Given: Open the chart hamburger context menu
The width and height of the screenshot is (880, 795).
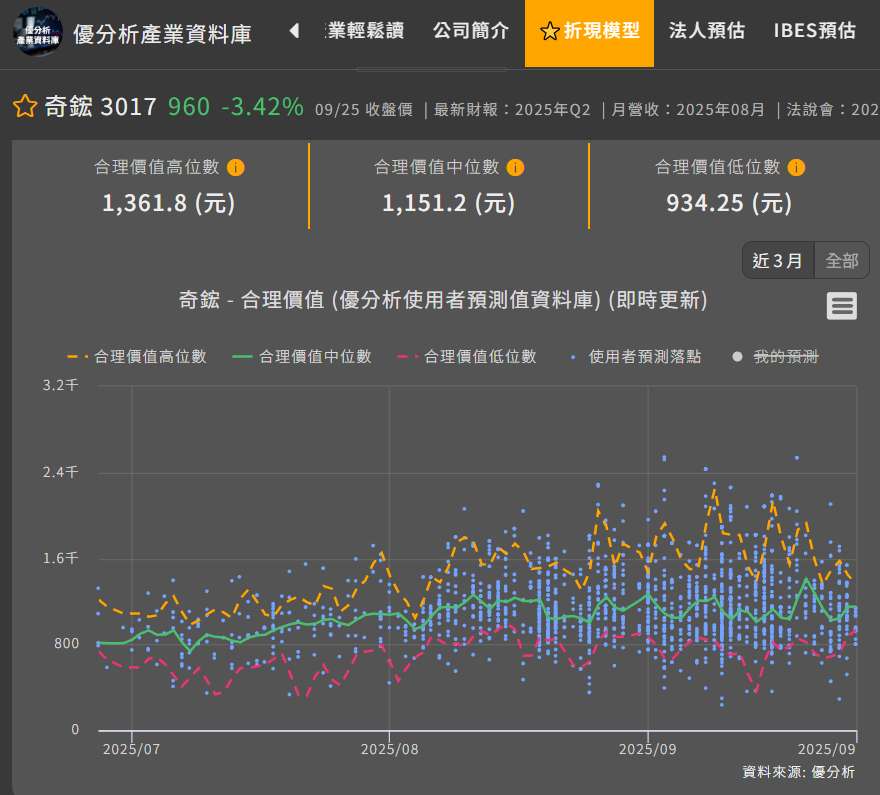Looking at the screenshot, I should 842,306.
